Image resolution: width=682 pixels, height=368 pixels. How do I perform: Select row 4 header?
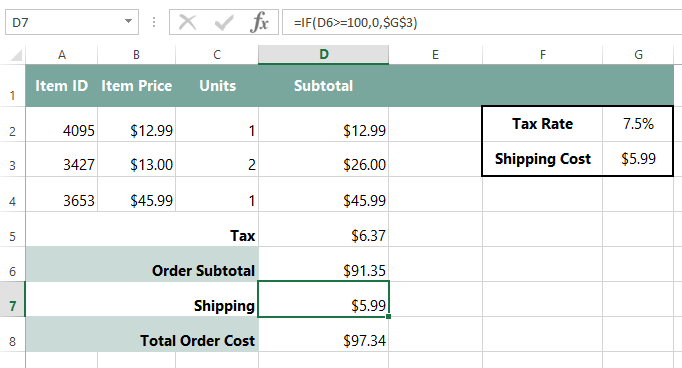point(13,194)
